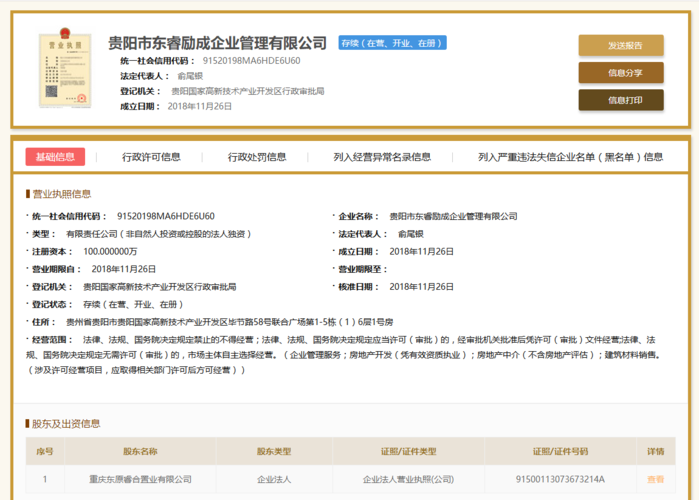The width and height of the screenshot is (699, 500).
Task: Open the business license thumbnail image
Action: 65,68
